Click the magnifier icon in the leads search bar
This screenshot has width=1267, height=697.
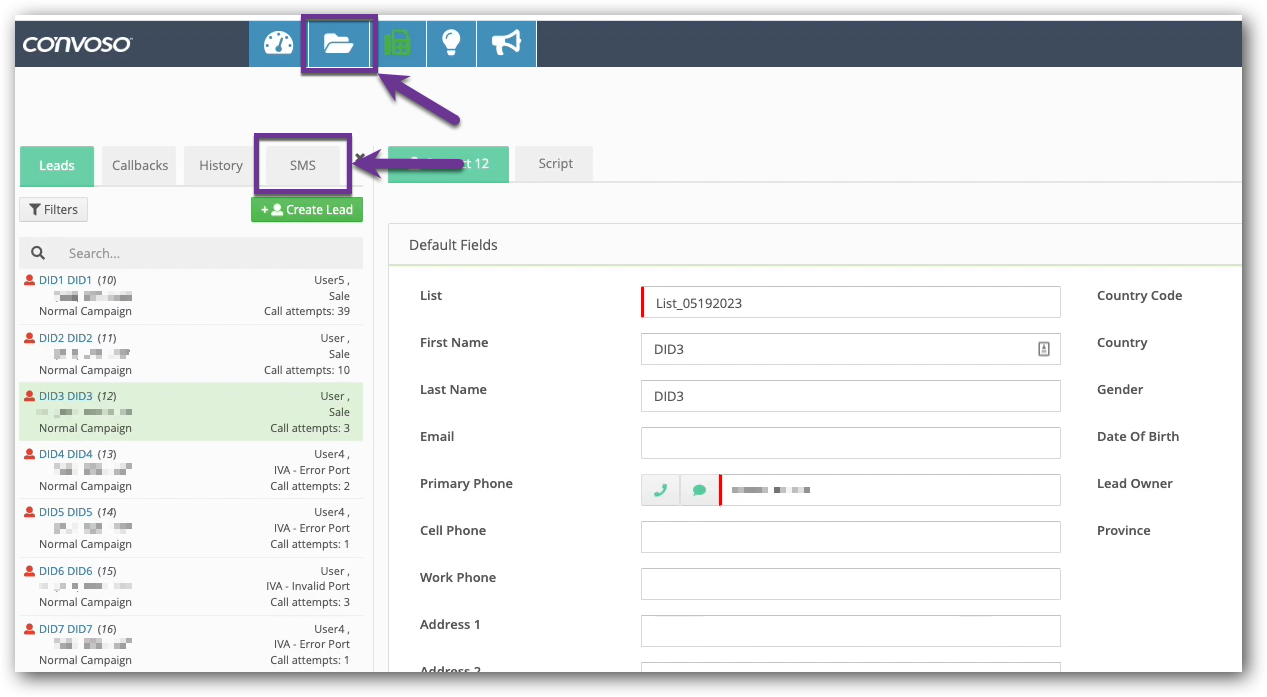tap(37, 252)
